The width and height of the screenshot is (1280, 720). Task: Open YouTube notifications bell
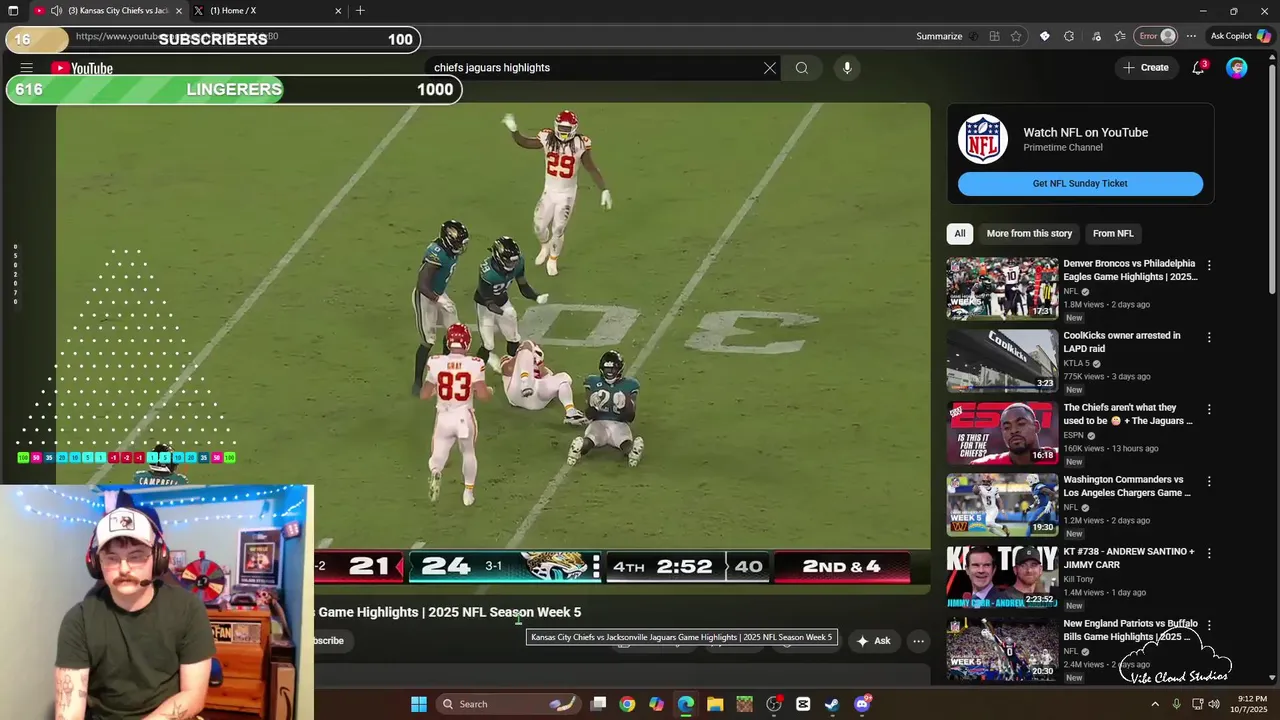1198,68
